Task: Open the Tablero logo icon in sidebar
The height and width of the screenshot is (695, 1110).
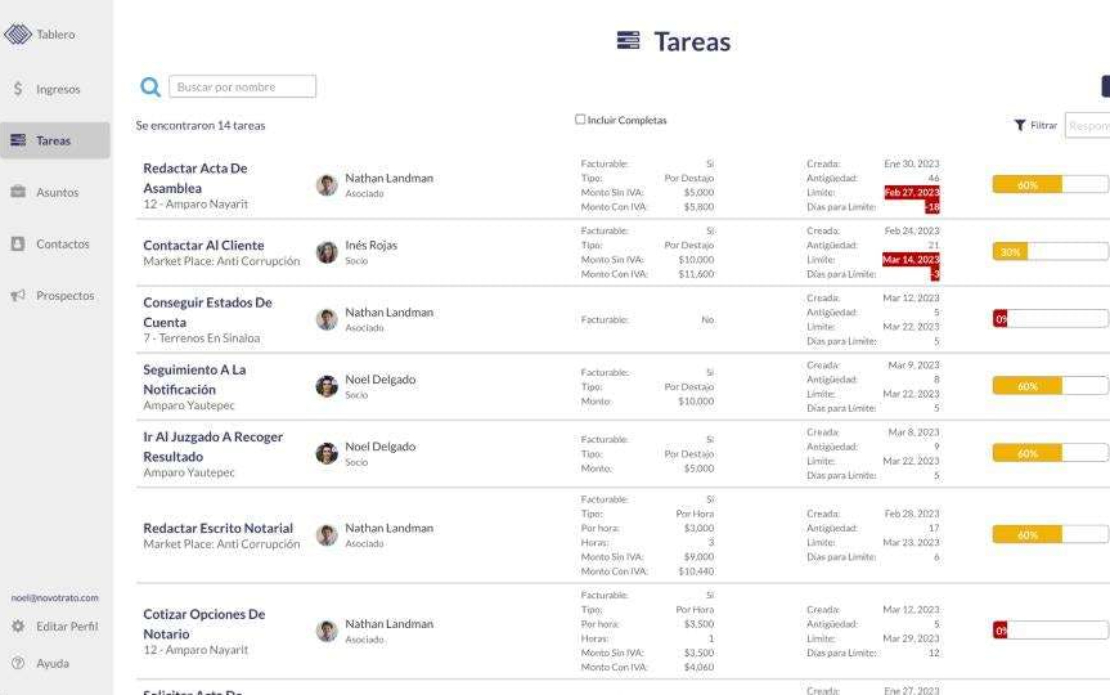Action: click(x=18, y=34)
